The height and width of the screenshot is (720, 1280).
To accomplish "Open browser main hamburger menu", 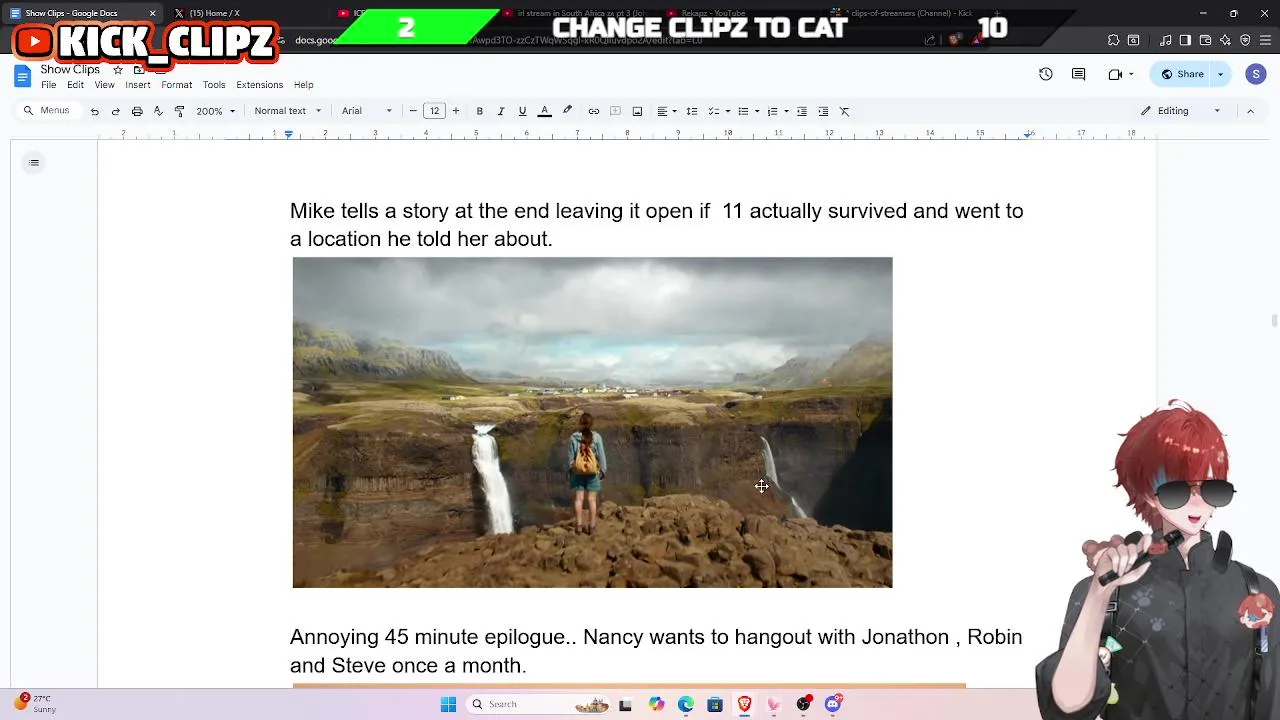I will pos(1265,40).
